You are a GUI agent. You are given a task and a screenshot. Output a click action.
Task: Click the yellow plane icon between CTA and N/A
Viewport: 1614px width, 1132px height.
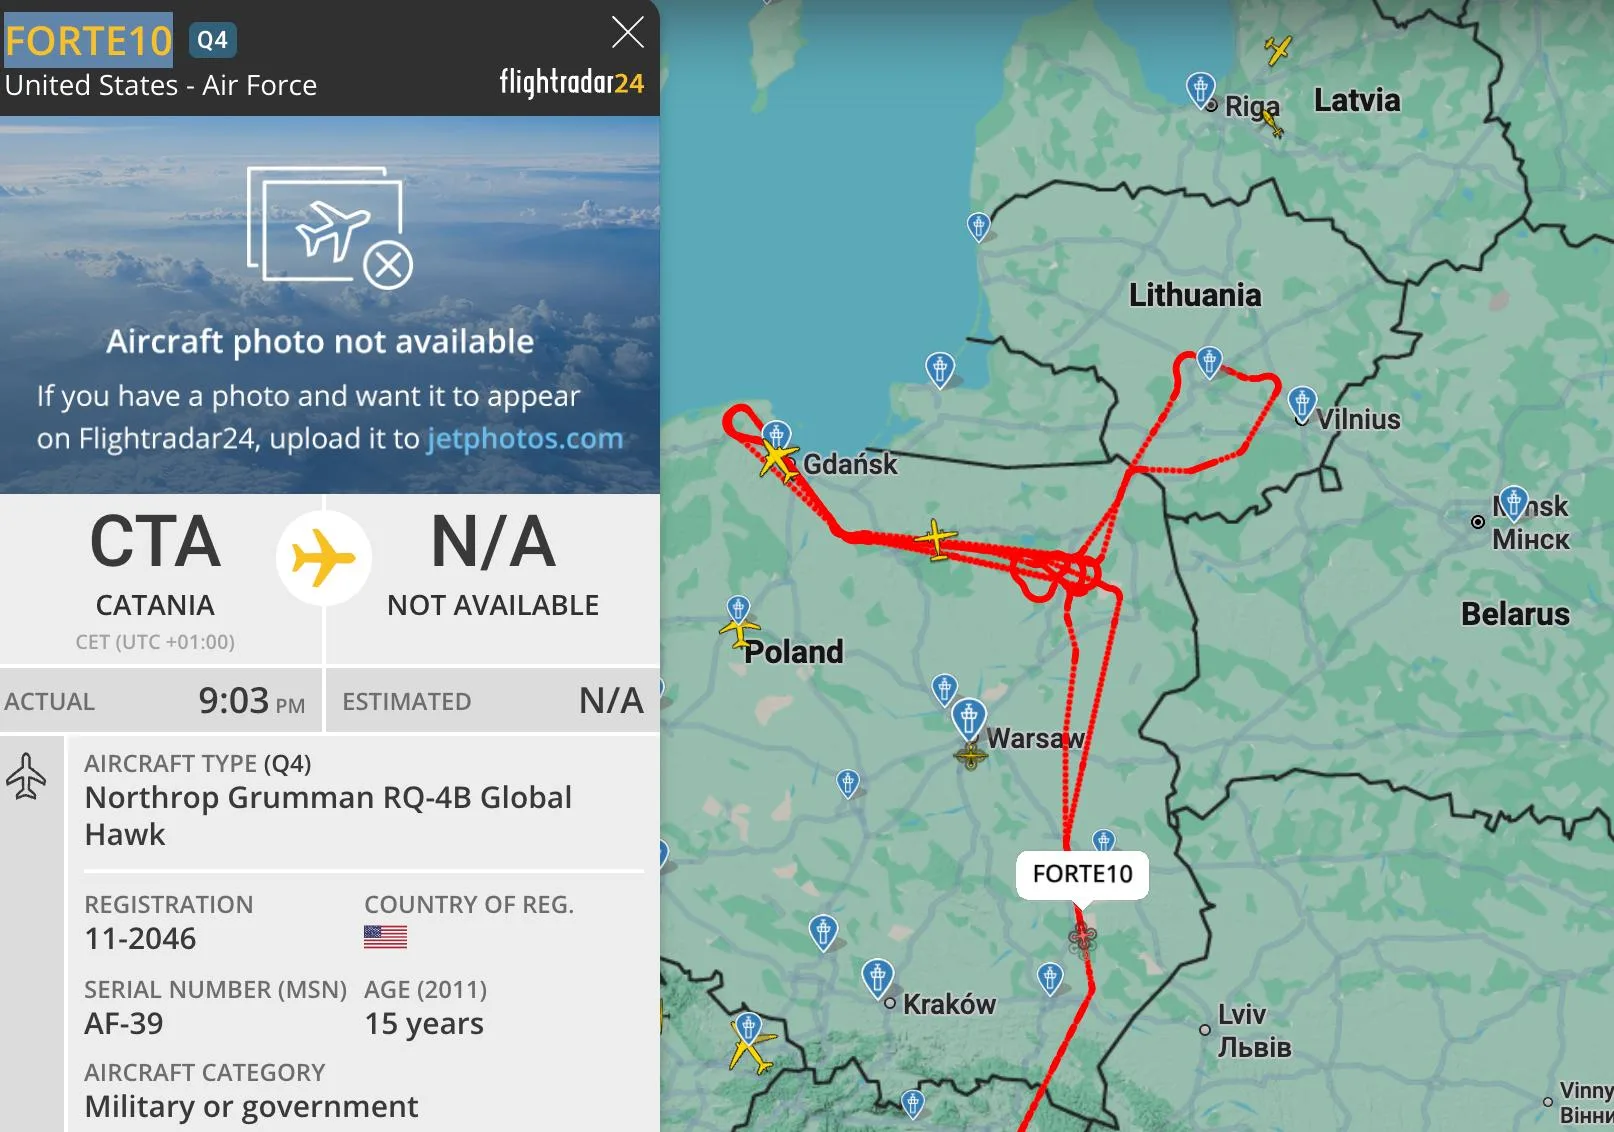click(323, 557)
